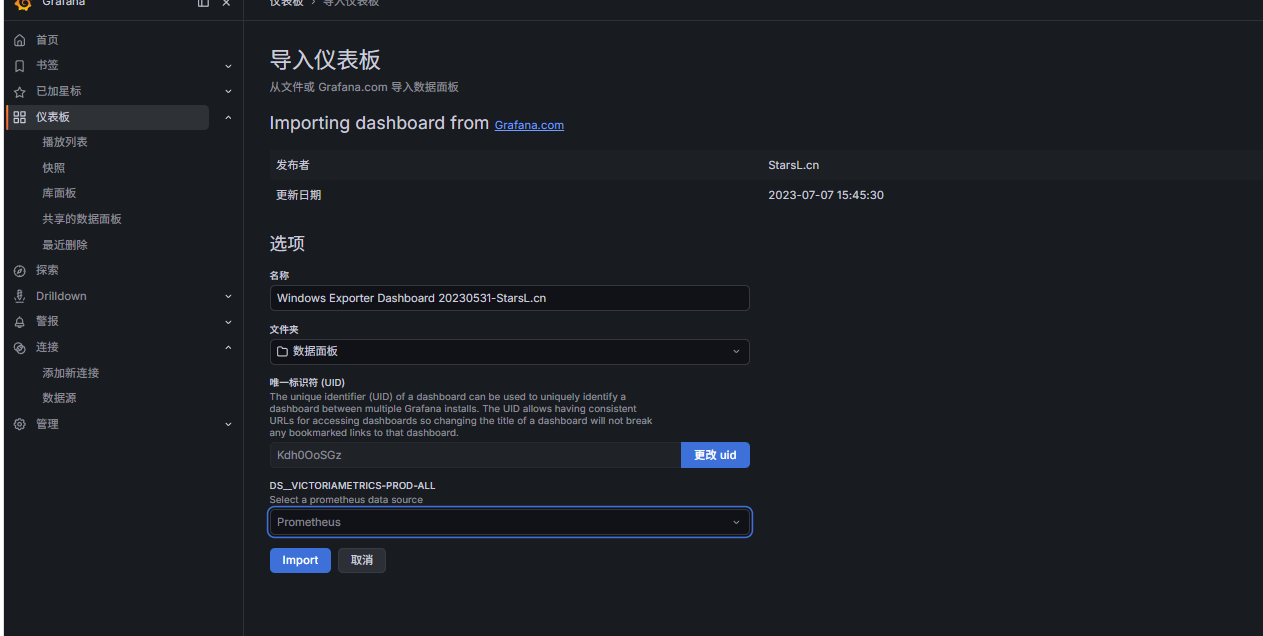This screenshot has width=1263, height=636.
Task: Open 警报 in the sidebar
Action: 47,321
